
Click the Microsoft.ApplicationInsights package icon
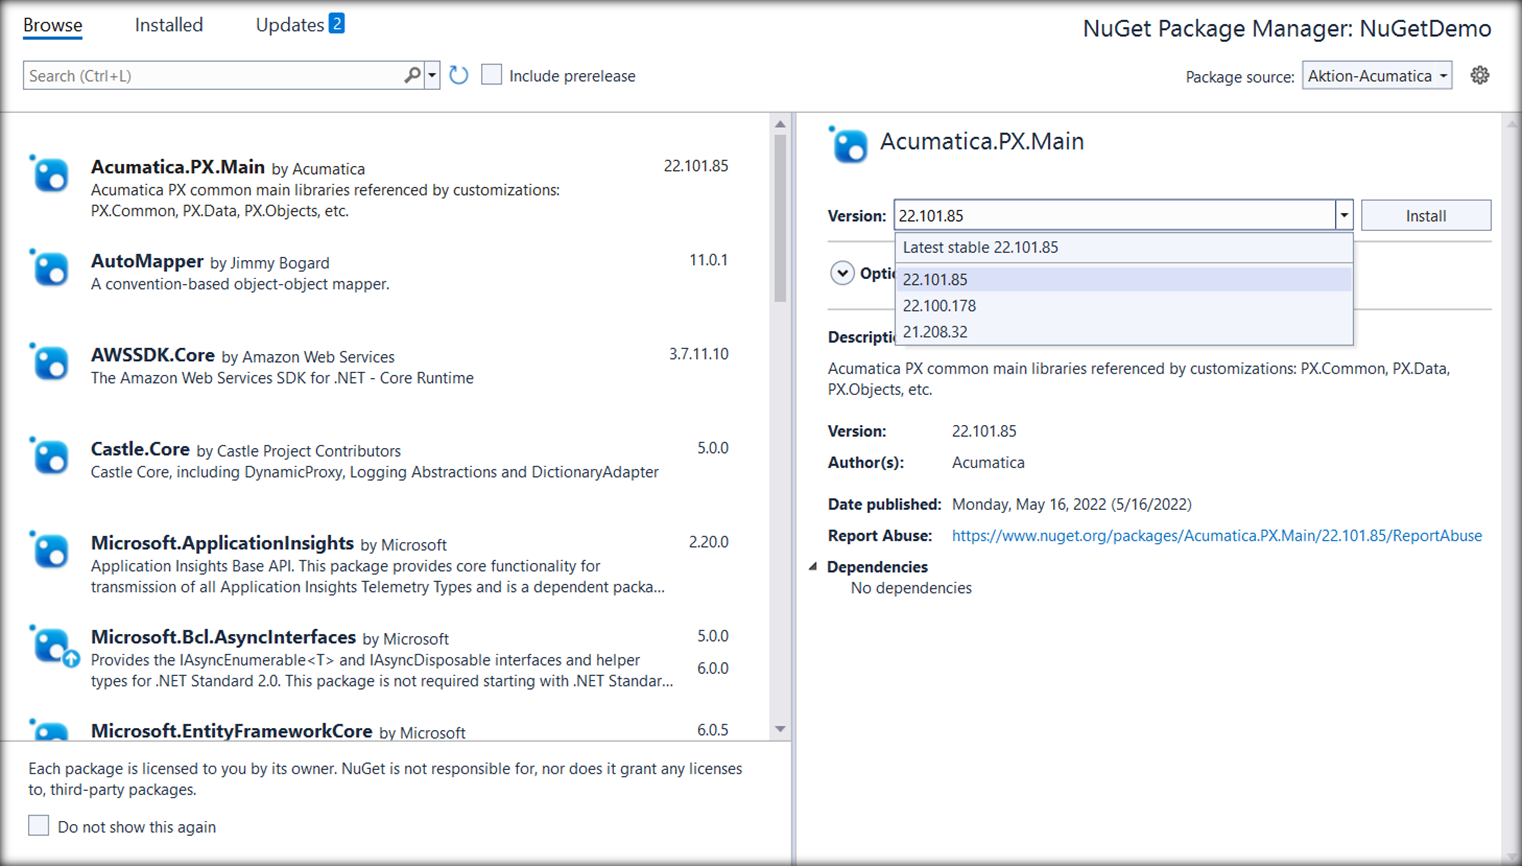click(50, 550)
